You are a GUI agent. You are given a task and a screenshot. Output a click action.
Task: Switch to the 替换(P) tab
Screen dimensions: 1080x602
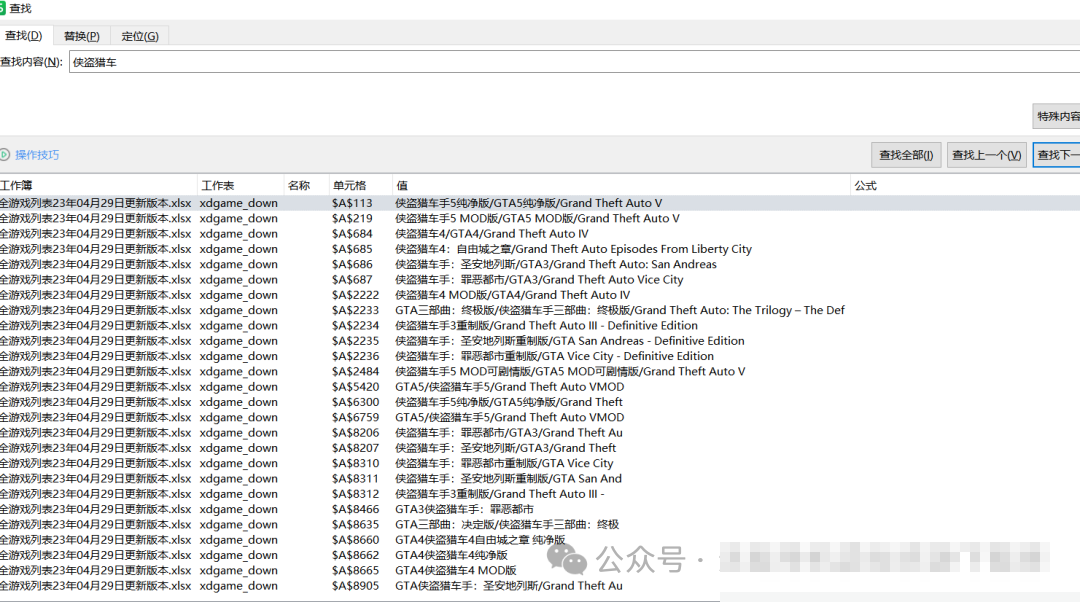pos(81,36)
